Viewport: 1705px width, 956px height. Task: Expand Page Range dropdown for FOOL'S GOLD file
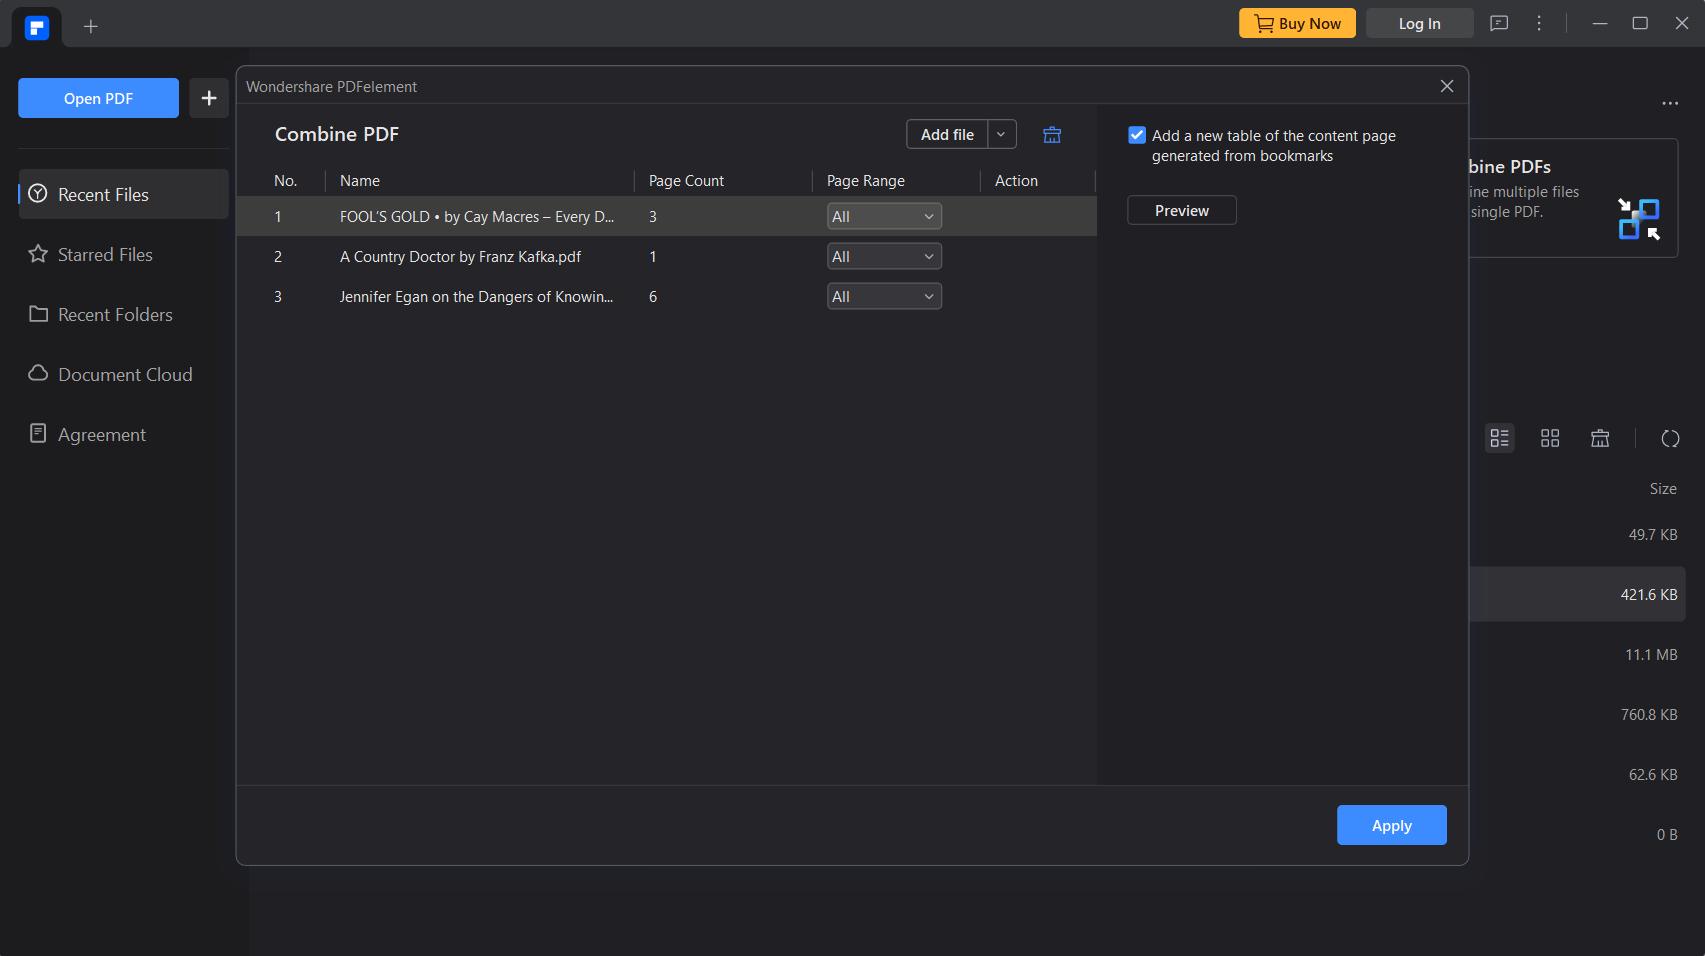[x=884, y=217]
